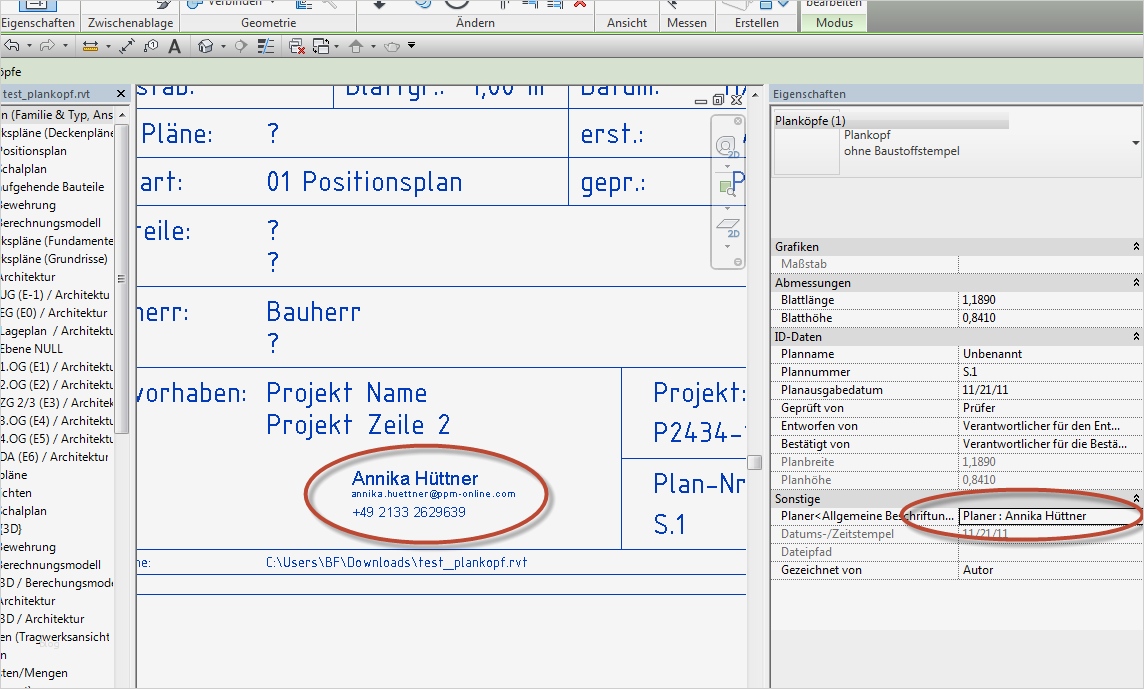Viewport: 1144px width, 689px height.
Task: Click the gray house arrow icon
Action: [356, 46]
